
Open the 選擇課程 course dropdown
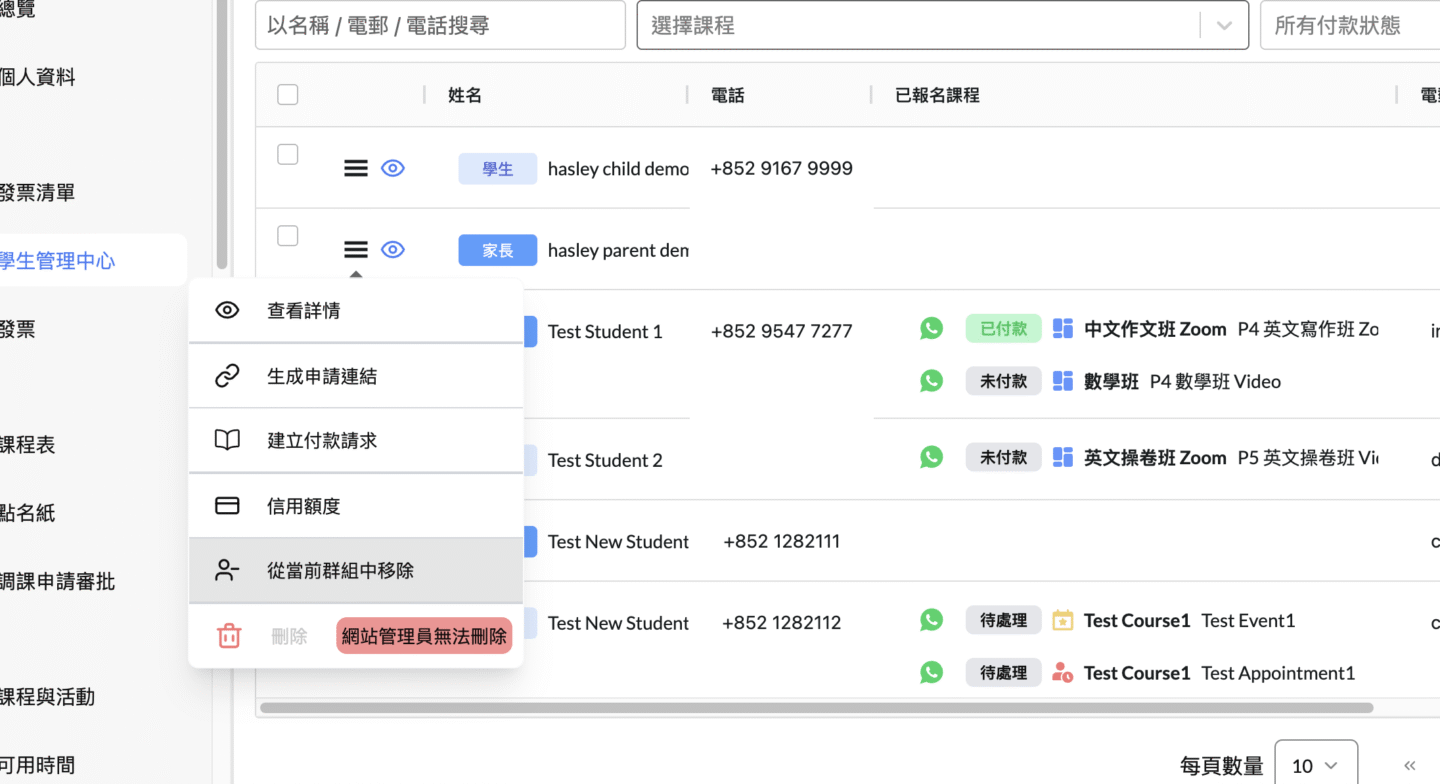click(x=942, y=26)
